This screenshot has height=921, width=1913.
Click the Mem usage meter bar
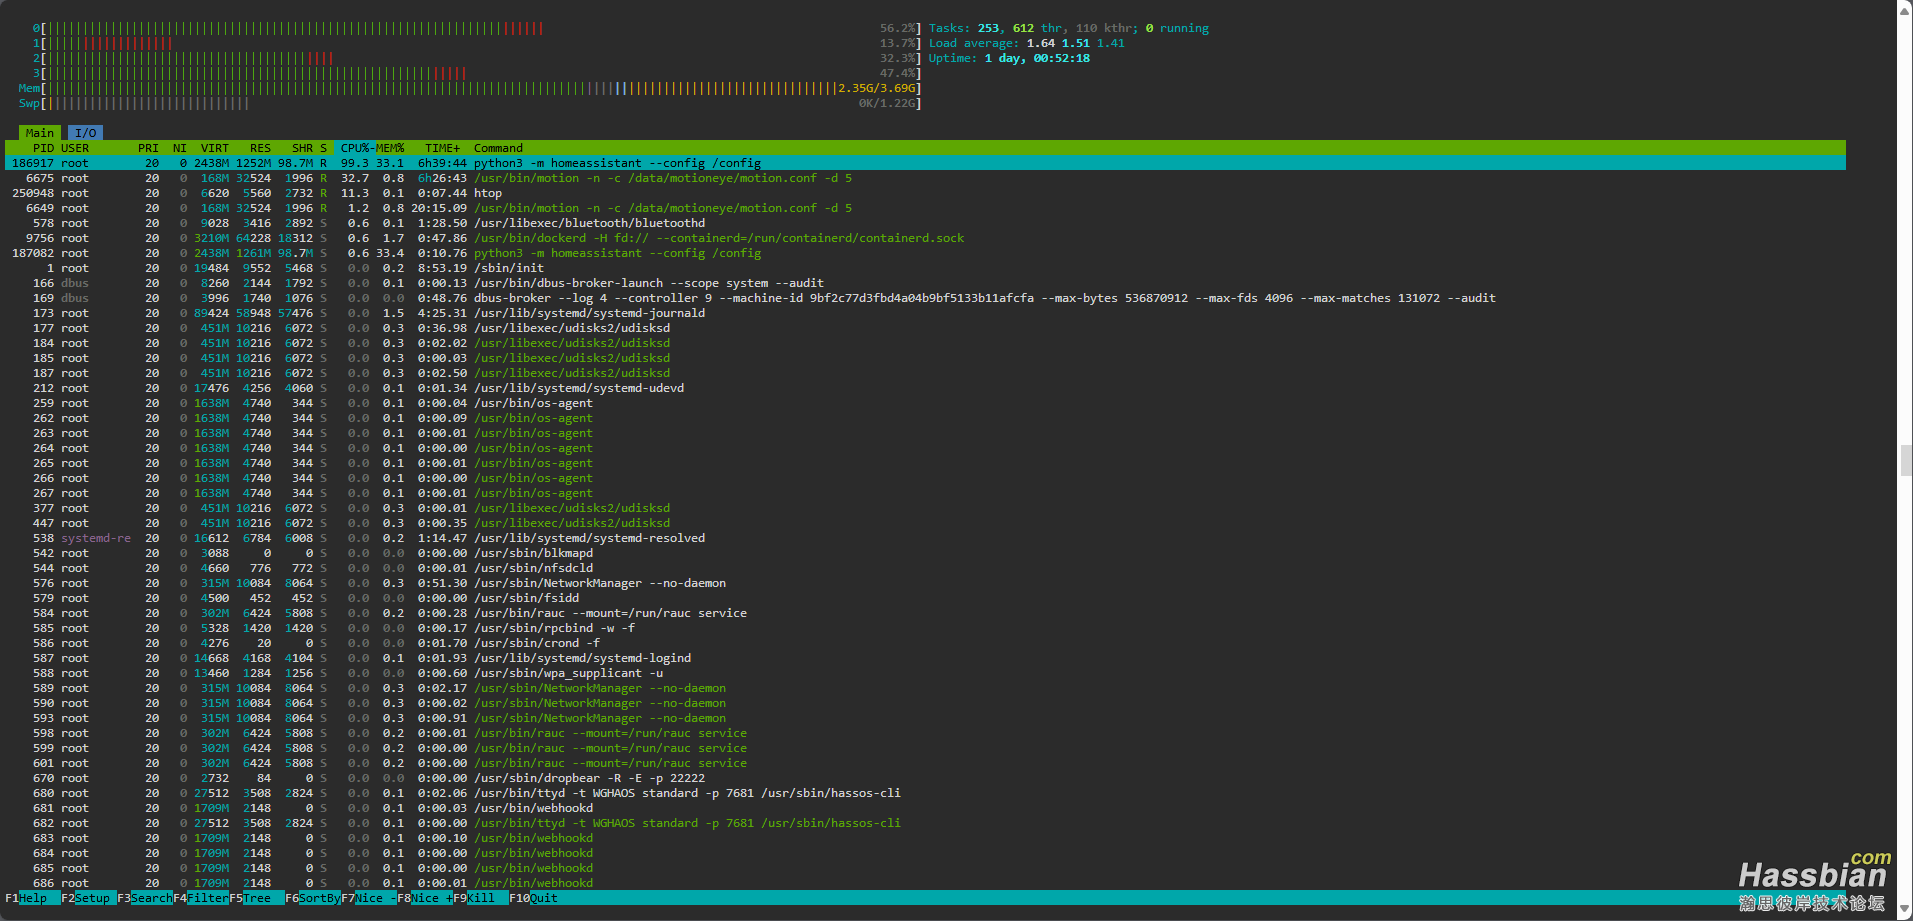click(x=469, y=88)
